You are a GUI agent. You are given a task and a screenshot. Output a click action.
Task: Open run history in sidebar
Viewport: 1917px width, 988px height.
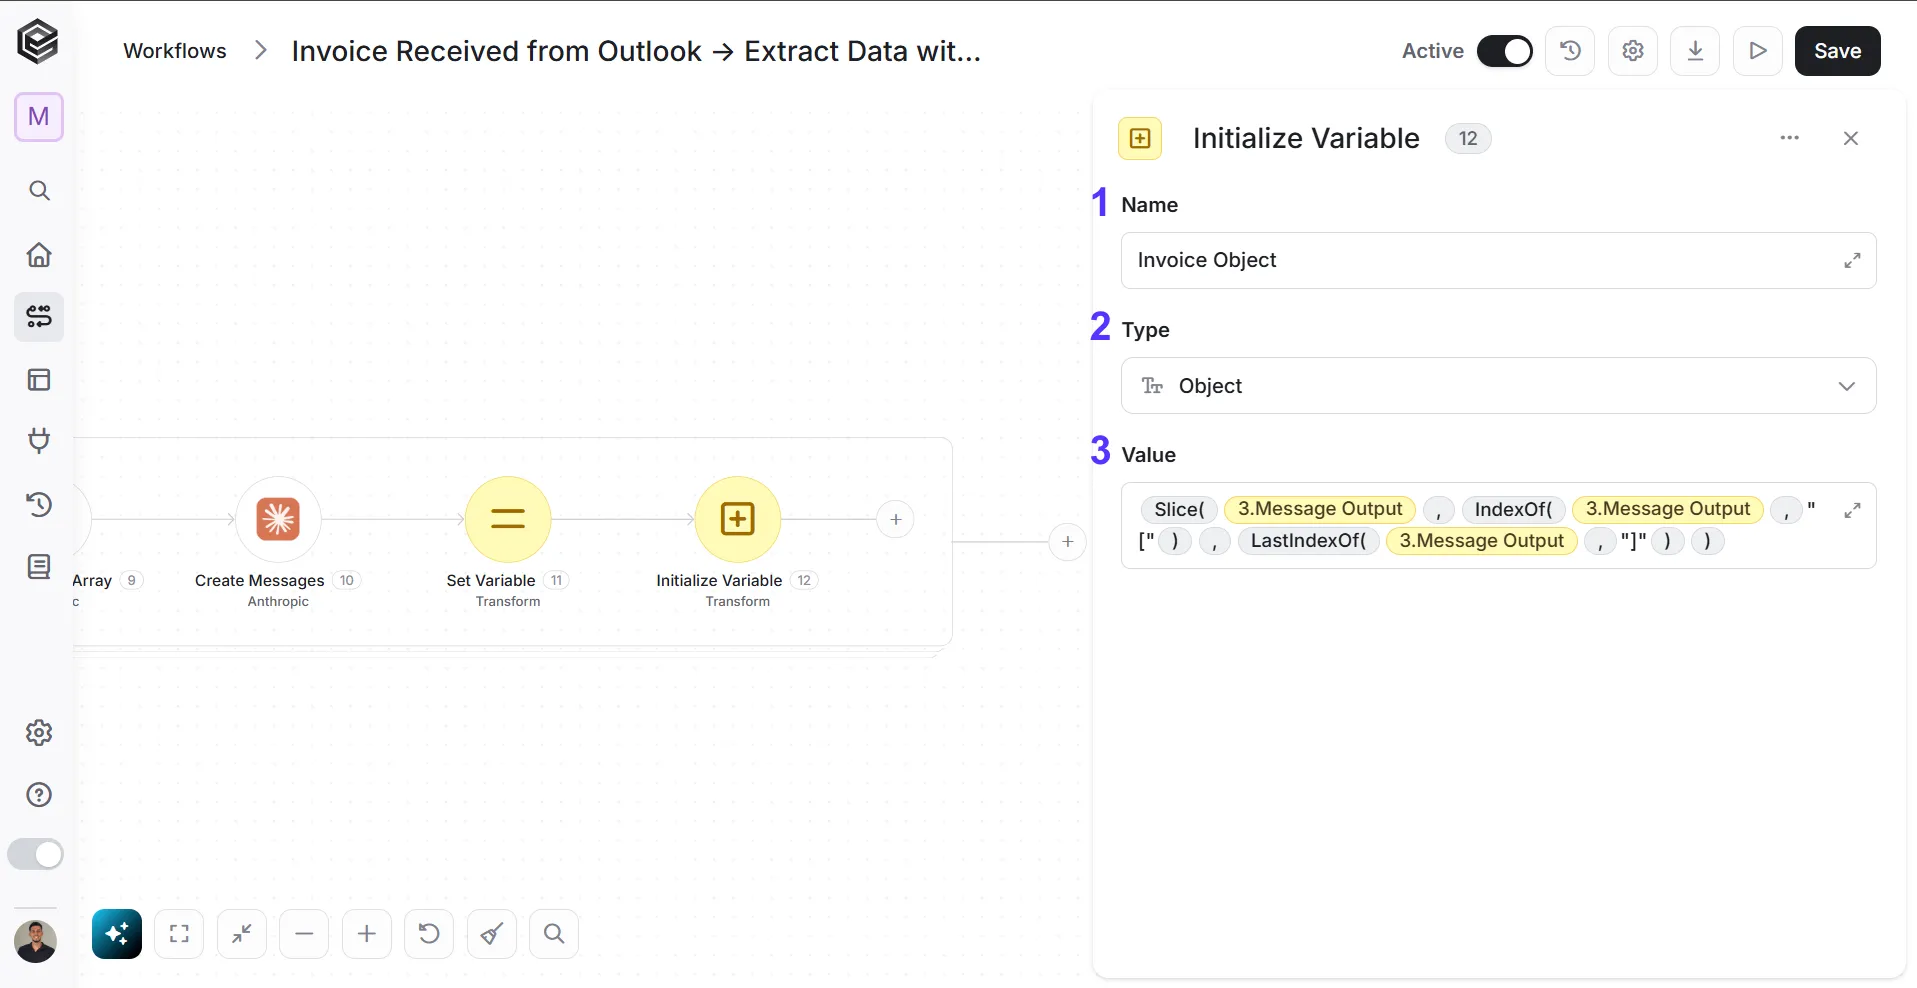click(x=39, y=504)
